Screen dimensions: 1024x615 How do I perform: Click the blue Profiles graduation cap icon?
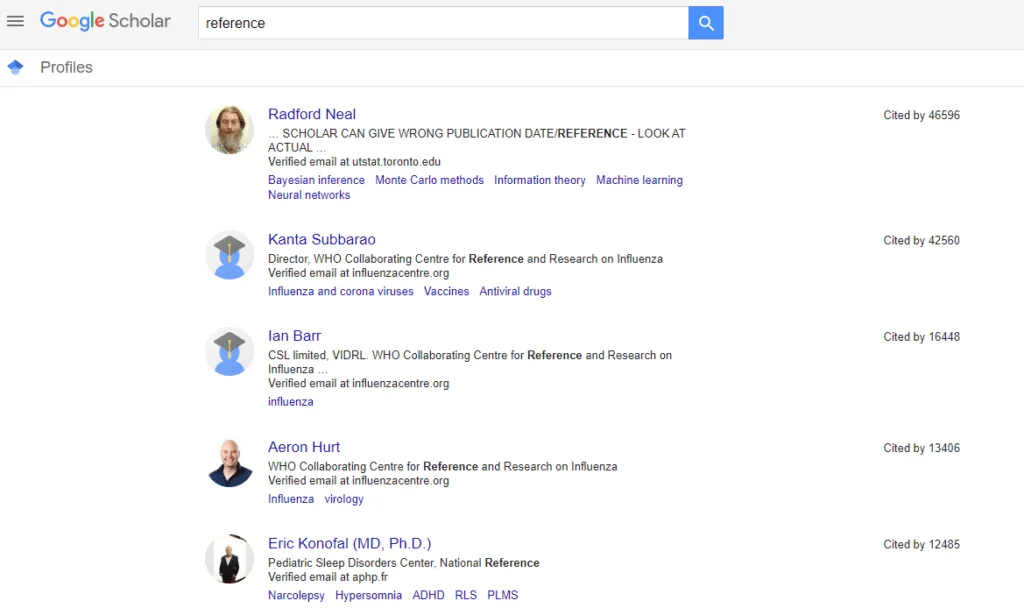pyautogui.click(x=15, y=67)
